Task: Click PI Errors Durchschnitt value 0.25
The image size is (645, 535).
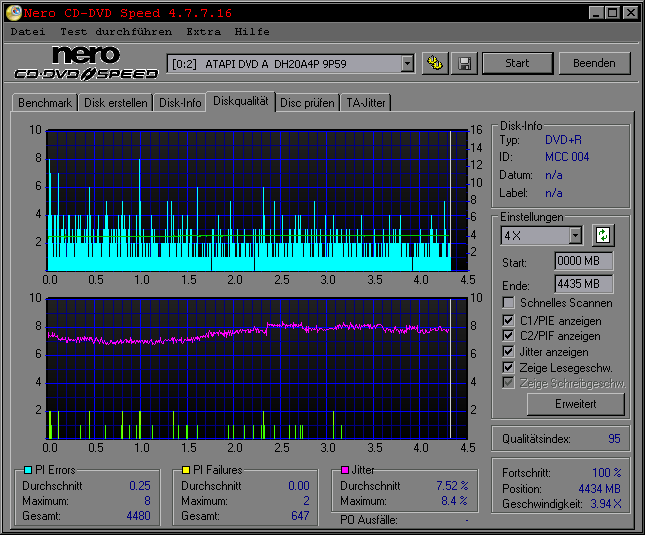Action: pyautogui.click(x=140, y=486)
